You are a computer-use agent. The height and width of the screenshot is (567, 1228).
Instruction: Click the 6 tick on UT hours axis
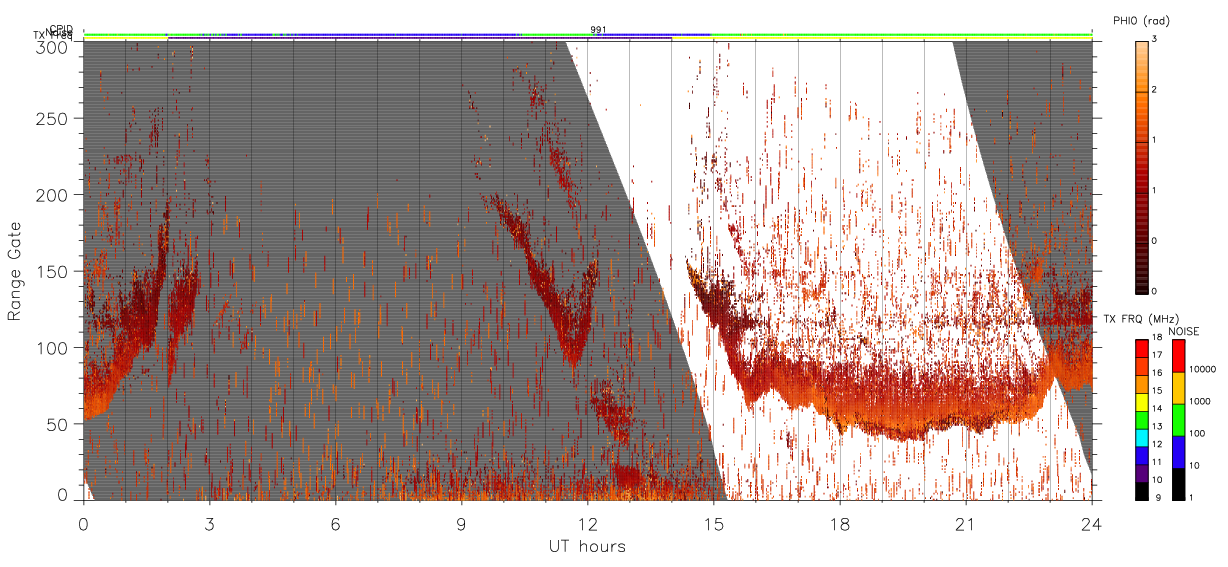point(336,522)
